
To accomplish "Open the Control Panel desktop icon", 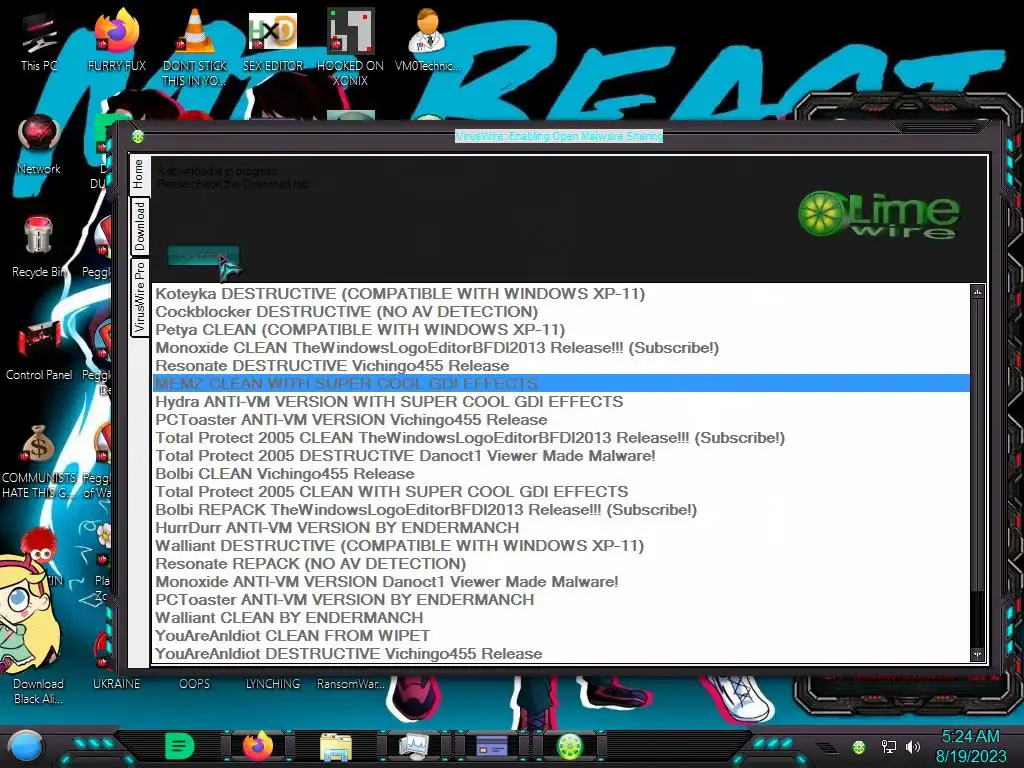I will pyautogui.click(x=39, y=351).
